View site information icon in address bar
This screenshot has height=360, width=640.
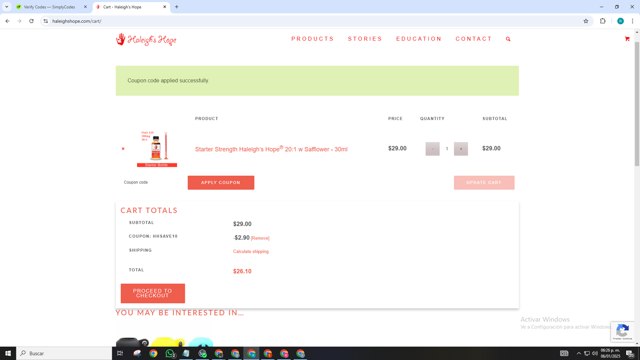(46, 21)
